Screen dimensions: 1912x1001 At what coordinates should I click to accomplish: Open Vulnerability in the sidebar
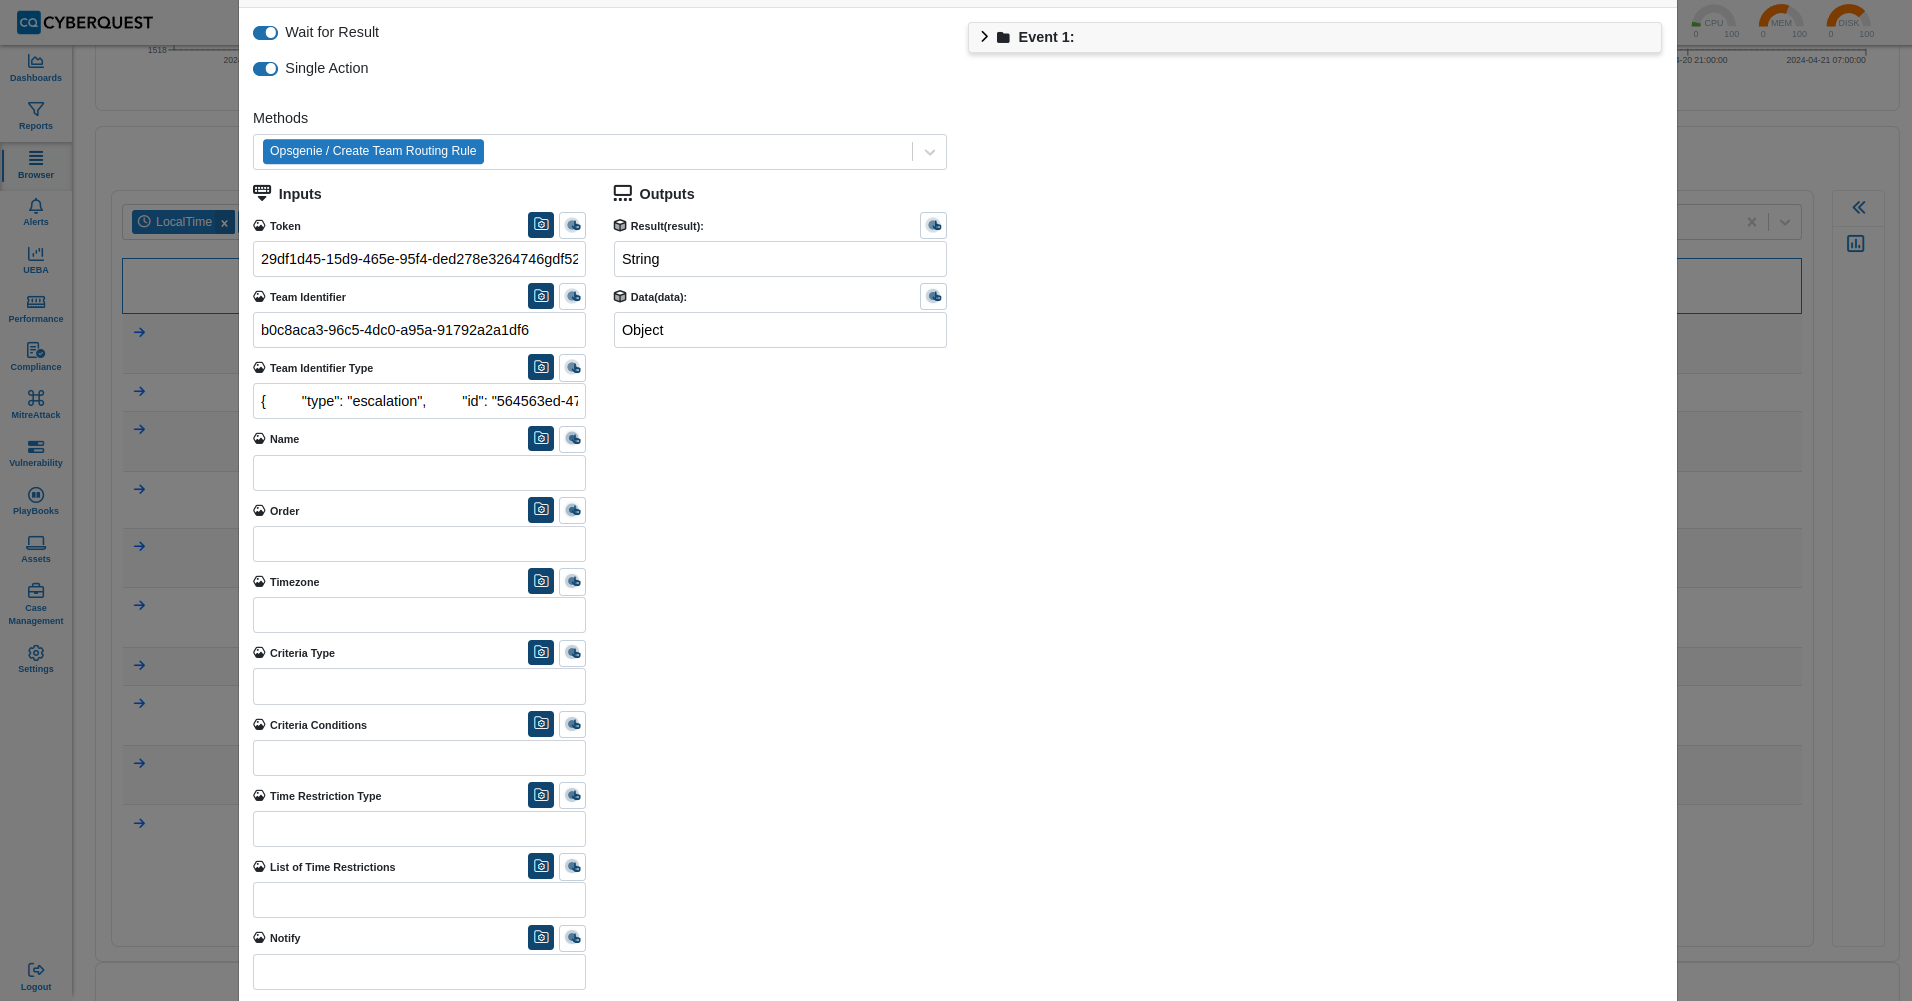(x=36, y=453)
